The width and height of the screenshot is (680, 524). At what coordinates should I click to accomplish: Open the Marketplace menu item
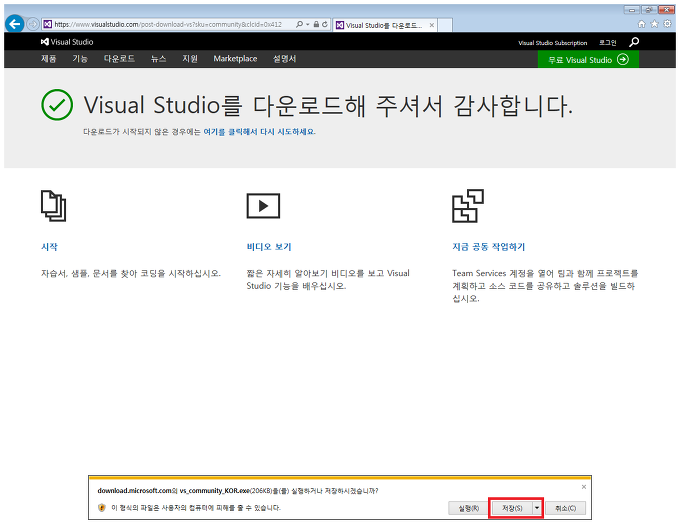tap(235, 59)
